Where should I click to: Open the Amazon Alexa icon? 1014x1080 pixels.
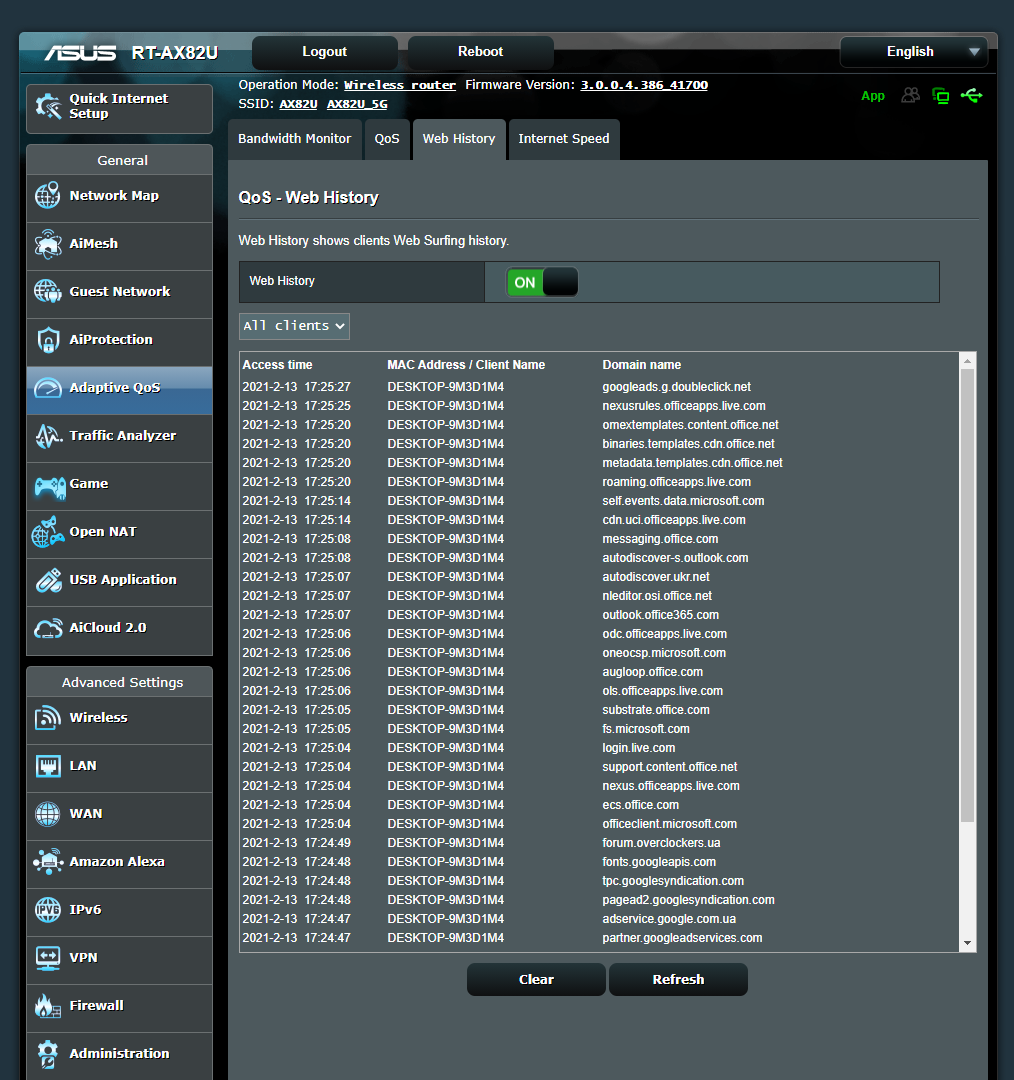[x=48, y=862]
